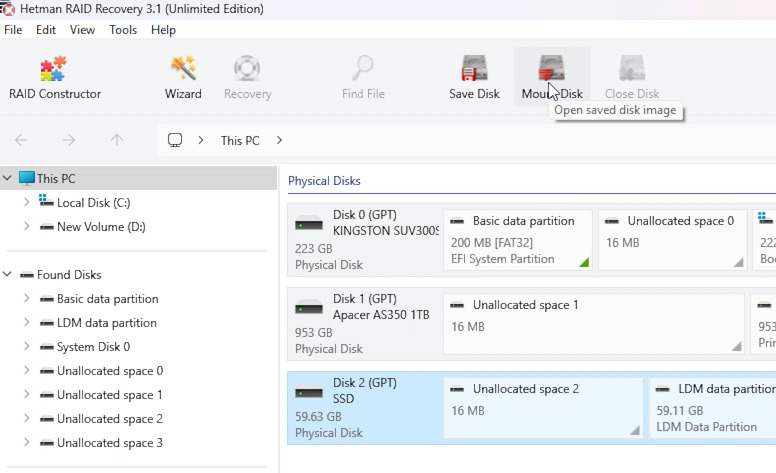Image resolution: width=776 pixels, height=473 pixels.
Task: Select Local Disk (C:) in tree
Action: (94, 203)
